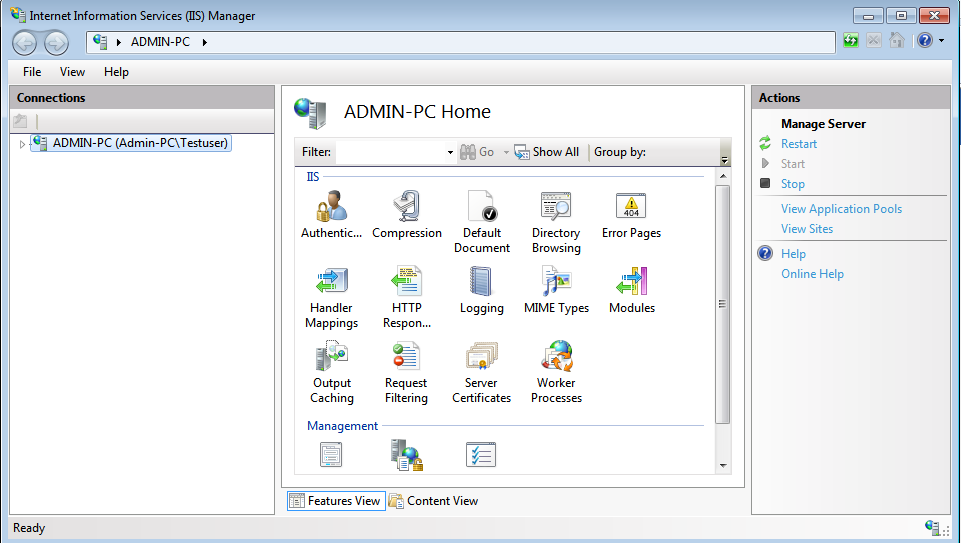This screenshot has width=961, height=543.
Task: Click the blue help question icon in toolbar
Action: point(925,40)
